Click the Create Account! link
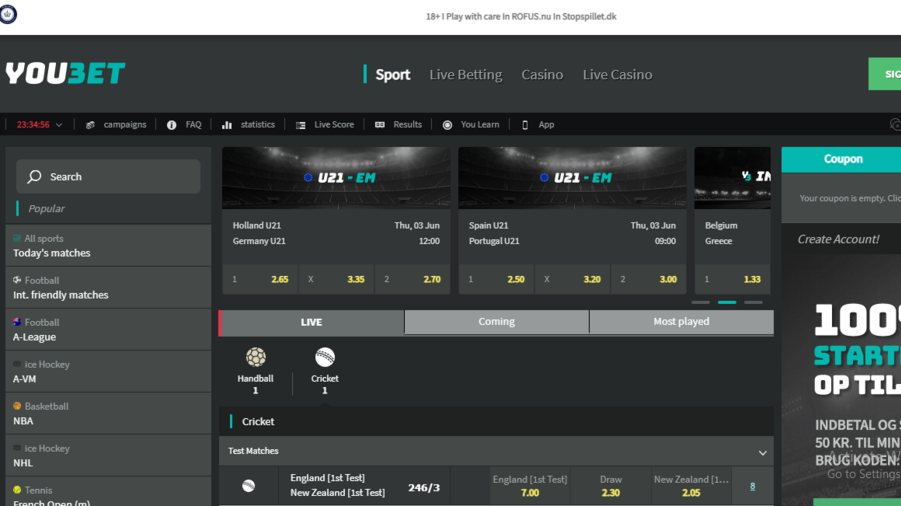Screen dimensions: 901x506 tap(838, 239)
